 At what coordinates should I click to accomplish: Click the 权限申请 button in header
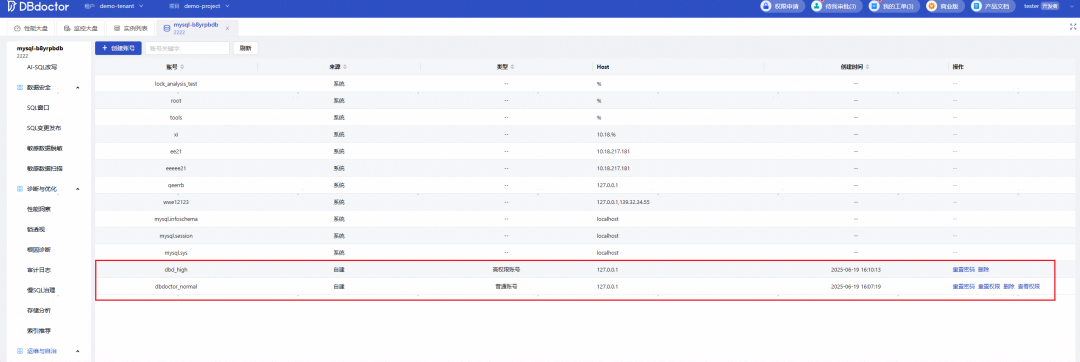click(782, 6)
